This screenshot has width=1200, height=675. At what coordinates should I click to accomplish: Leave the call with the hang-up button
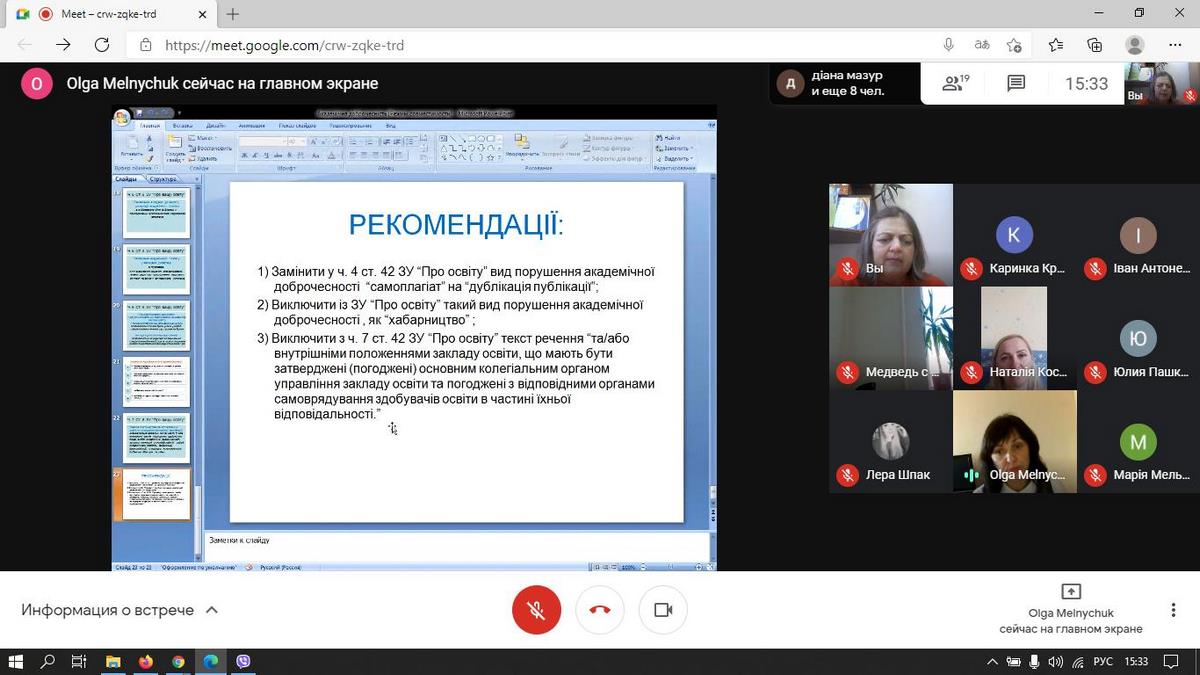[600, 610]
